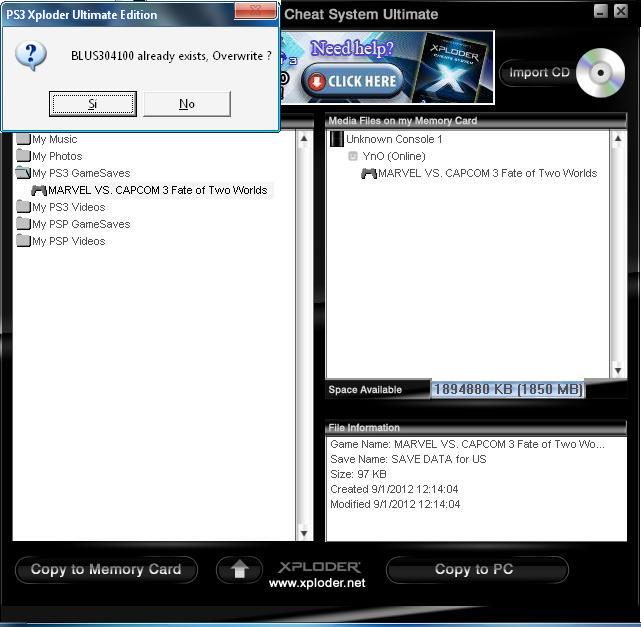Click the question mark icon in dialog
Screen dimensions: 641x627
31,56
